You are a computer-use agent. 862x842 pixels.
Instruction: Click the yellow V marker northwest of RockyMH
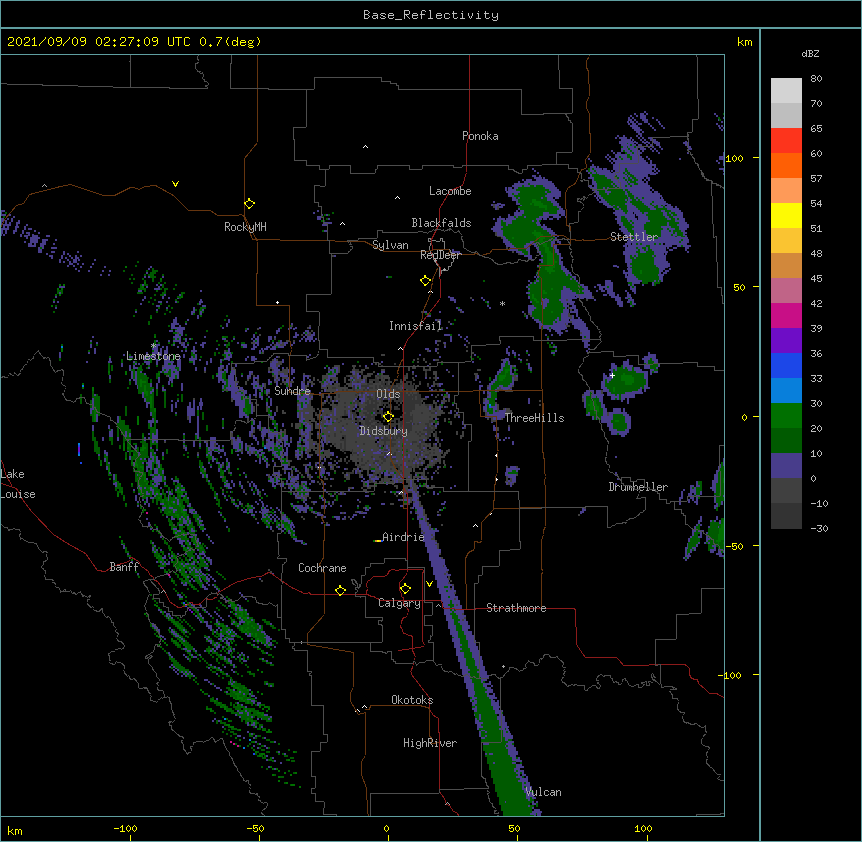(175, 184)
